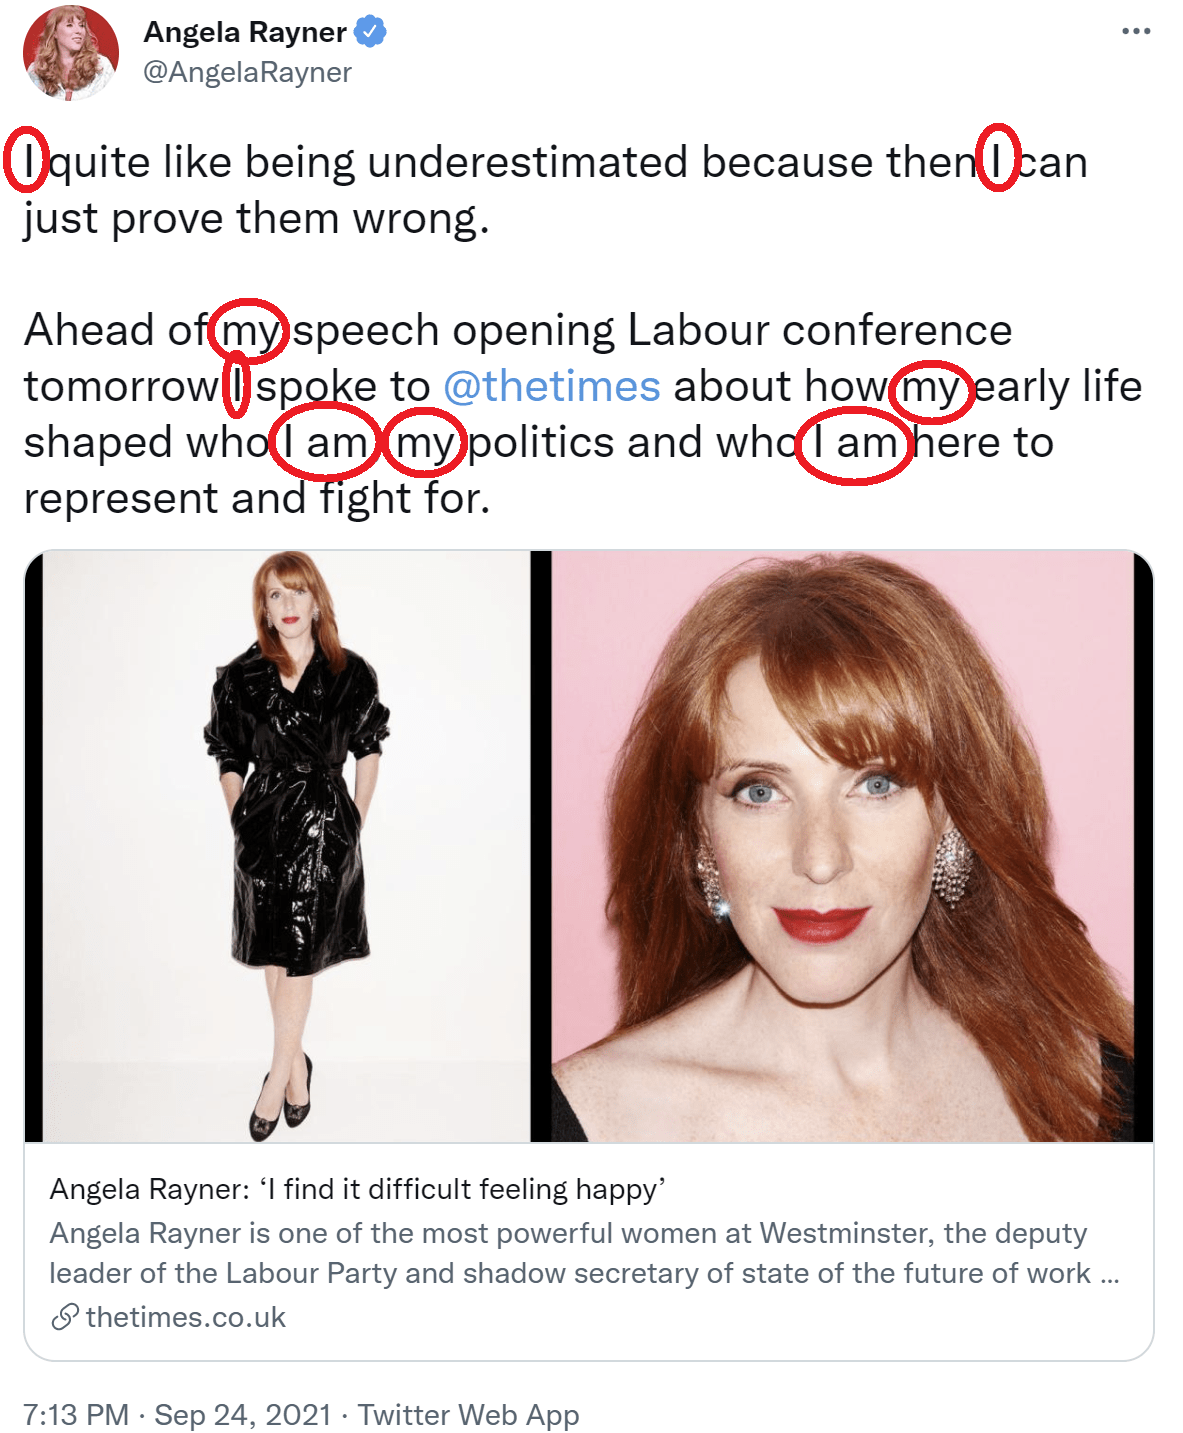Screen dimensions: 1183x1433
Task: Click the Sep 24, 2021 date
Action: point(243,1414)
